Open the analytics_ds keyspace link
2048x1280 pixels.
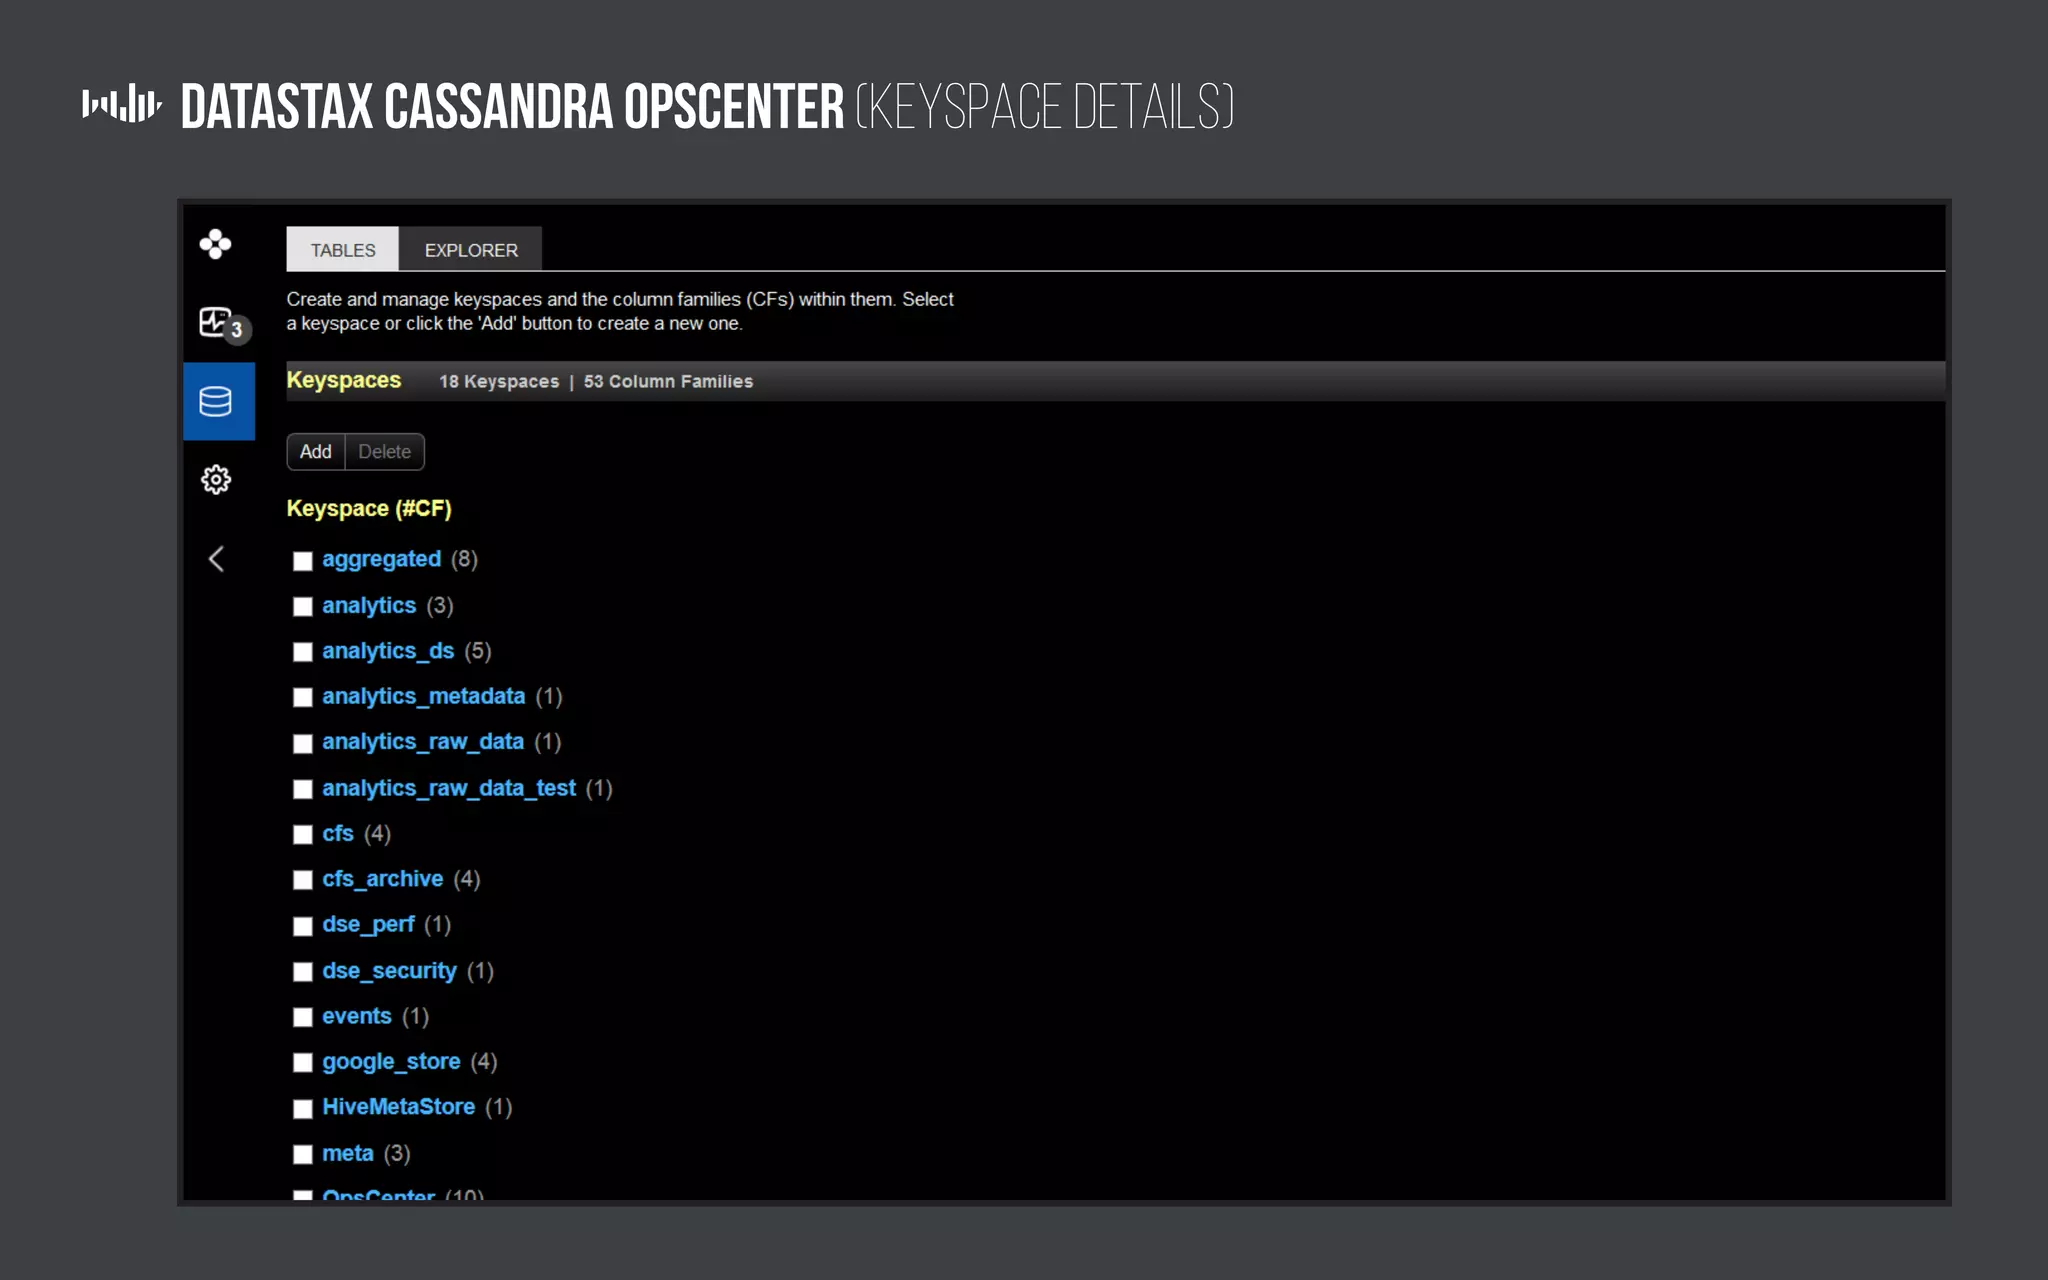point(388,651)
